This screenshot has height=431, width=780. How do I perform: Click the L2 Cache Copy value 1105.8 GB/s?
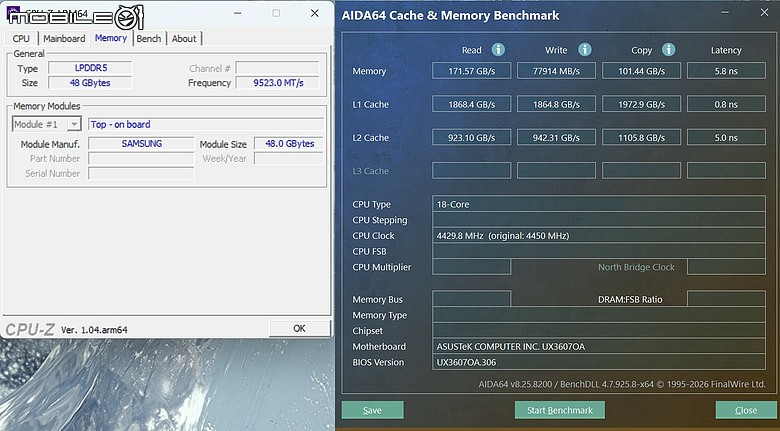point(641,137)
